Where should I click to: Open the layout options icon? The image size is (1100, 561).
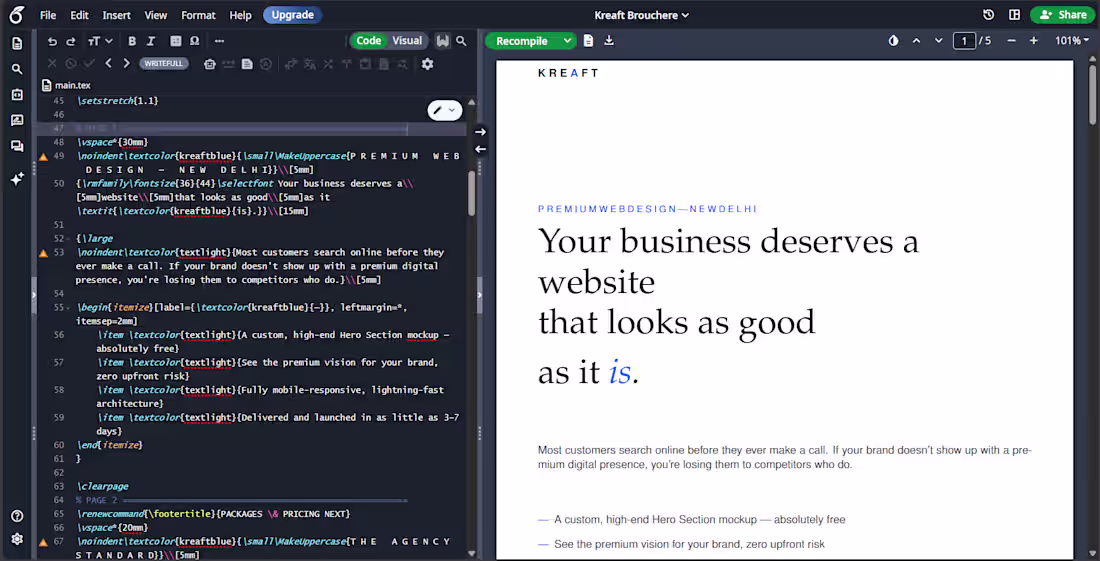coord(1014,15)
